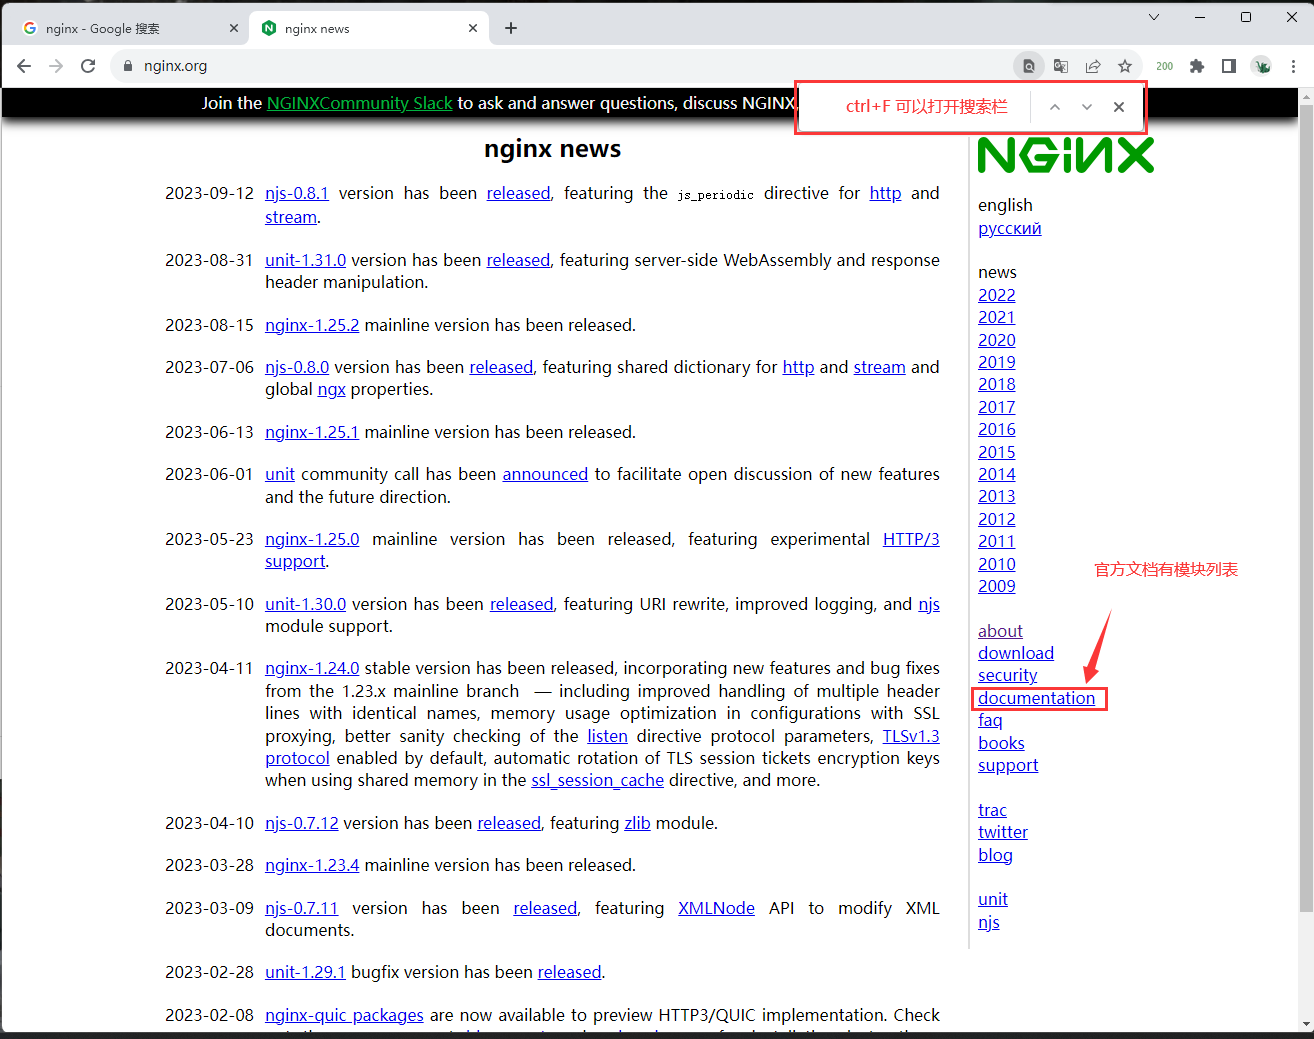
Task: Click the NGINX logo
Action: point(1066,155)
